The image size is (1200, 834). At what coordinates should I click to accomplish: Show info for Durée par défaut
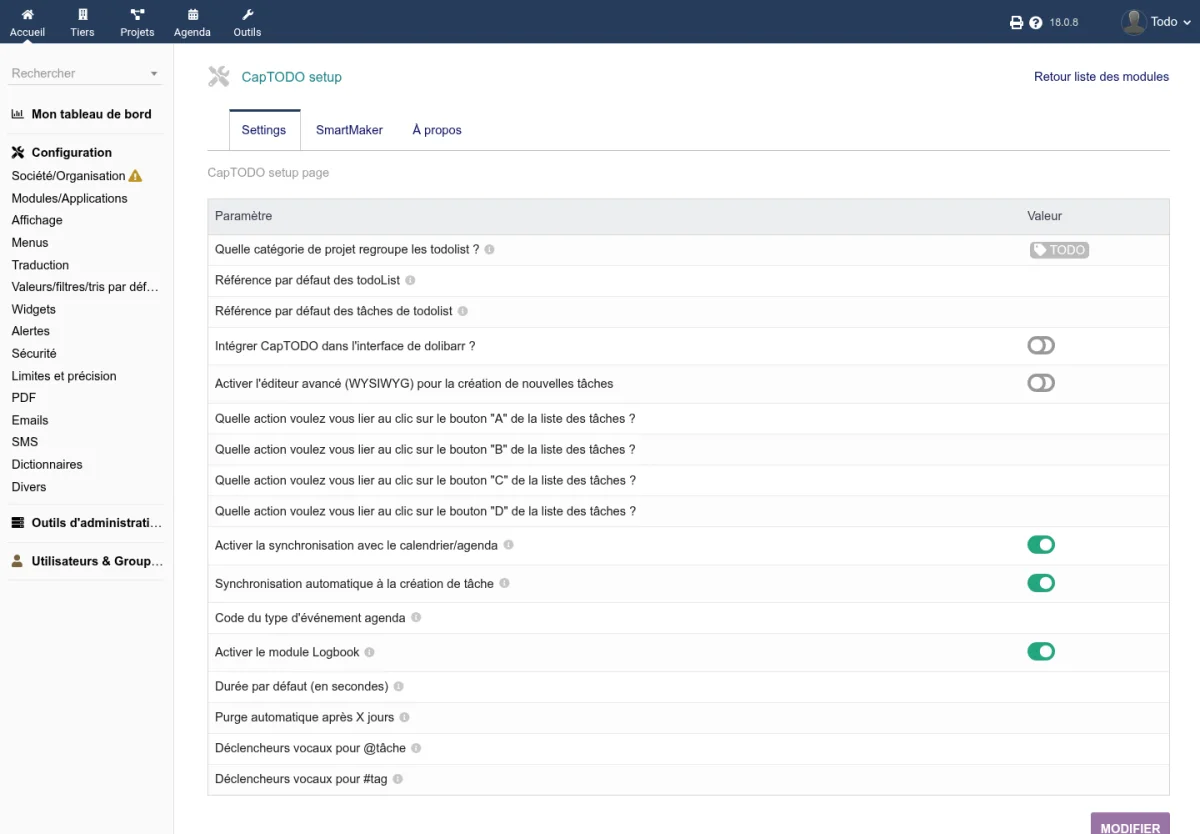tap(399, 687)
